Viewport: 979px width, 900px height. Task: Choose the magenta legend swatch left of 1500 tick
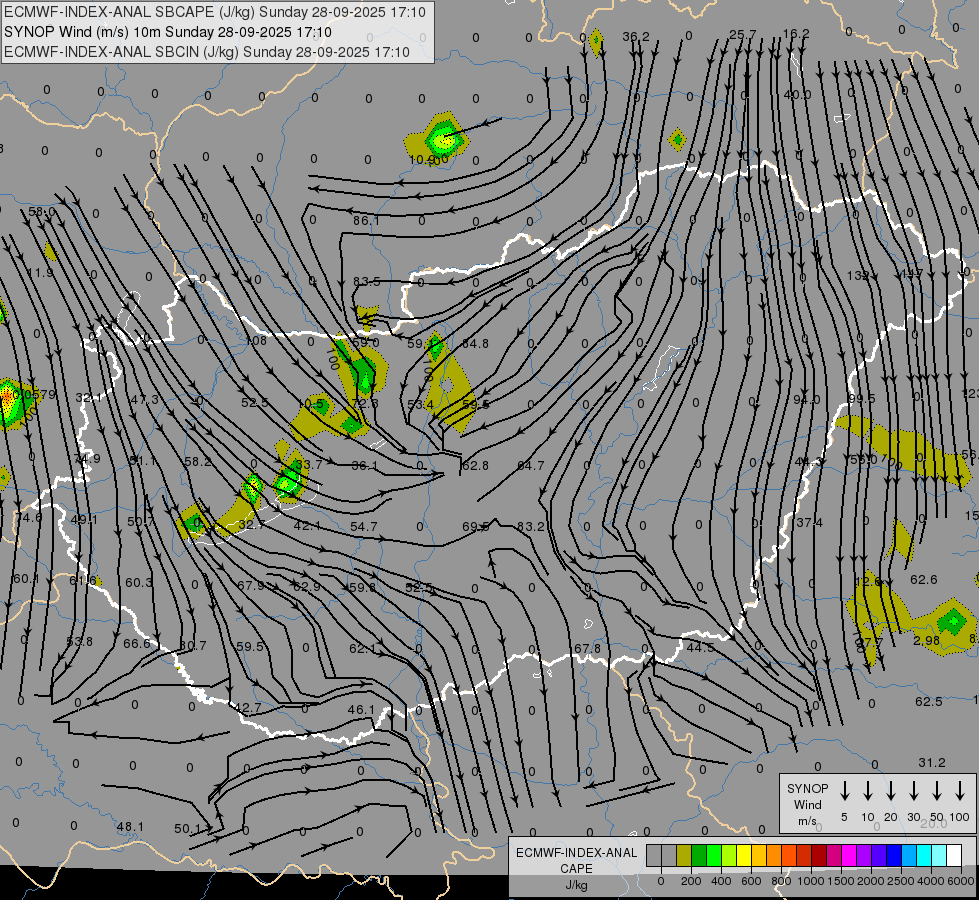[834, 856]
